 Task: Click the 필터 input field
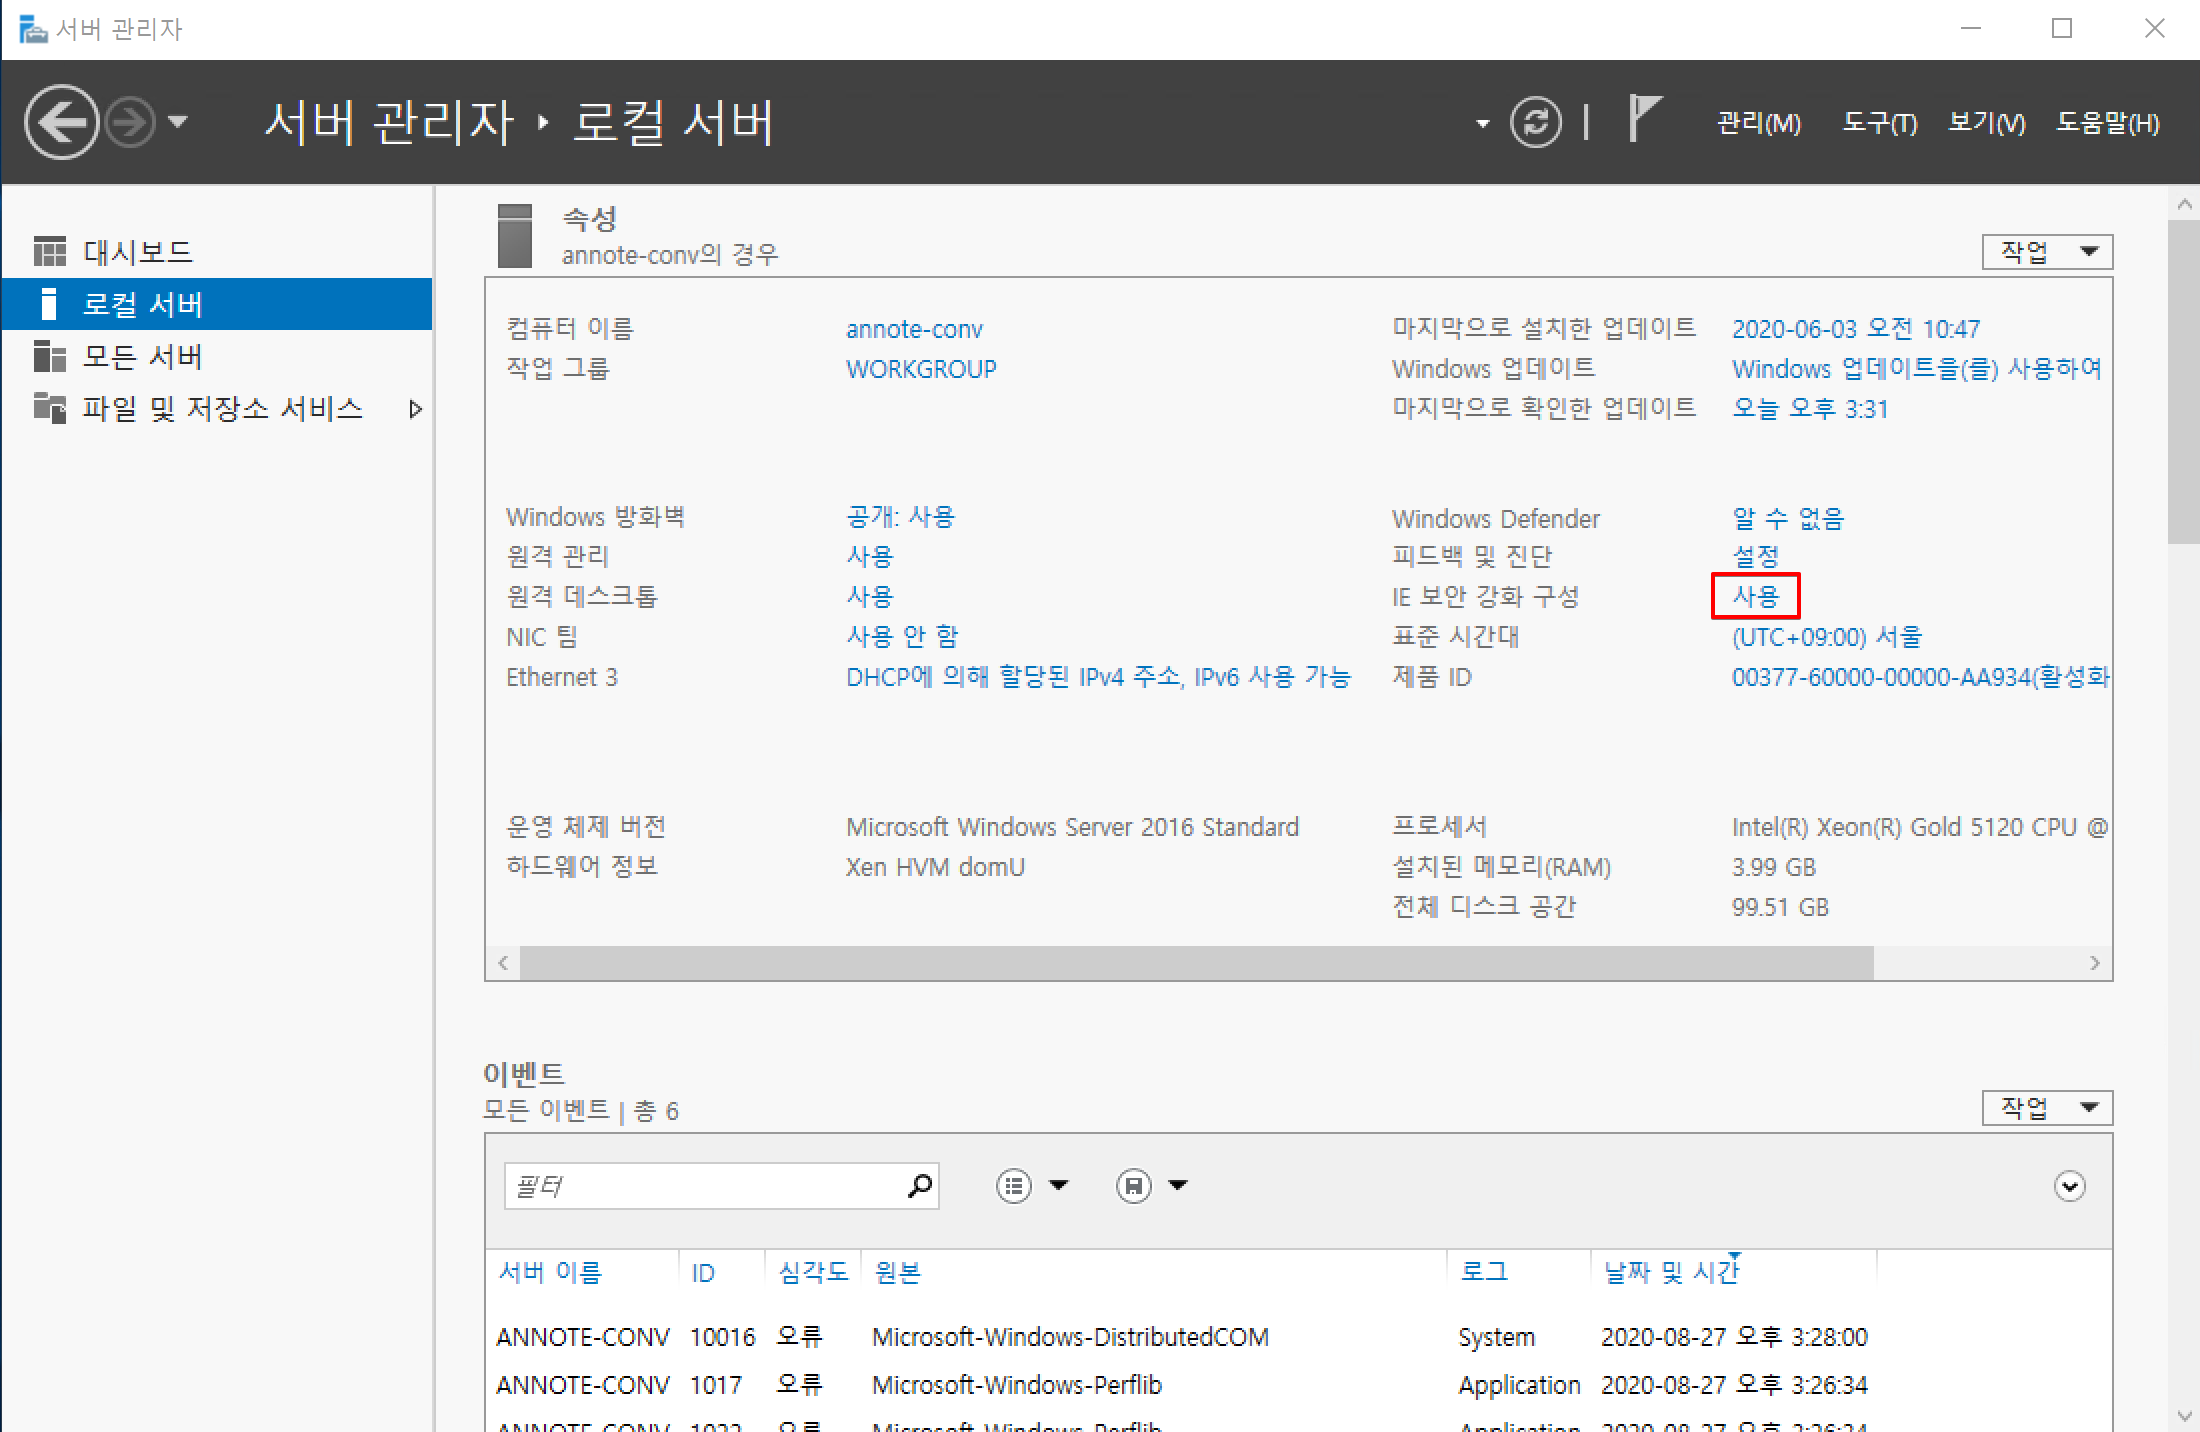[700, 1186]
